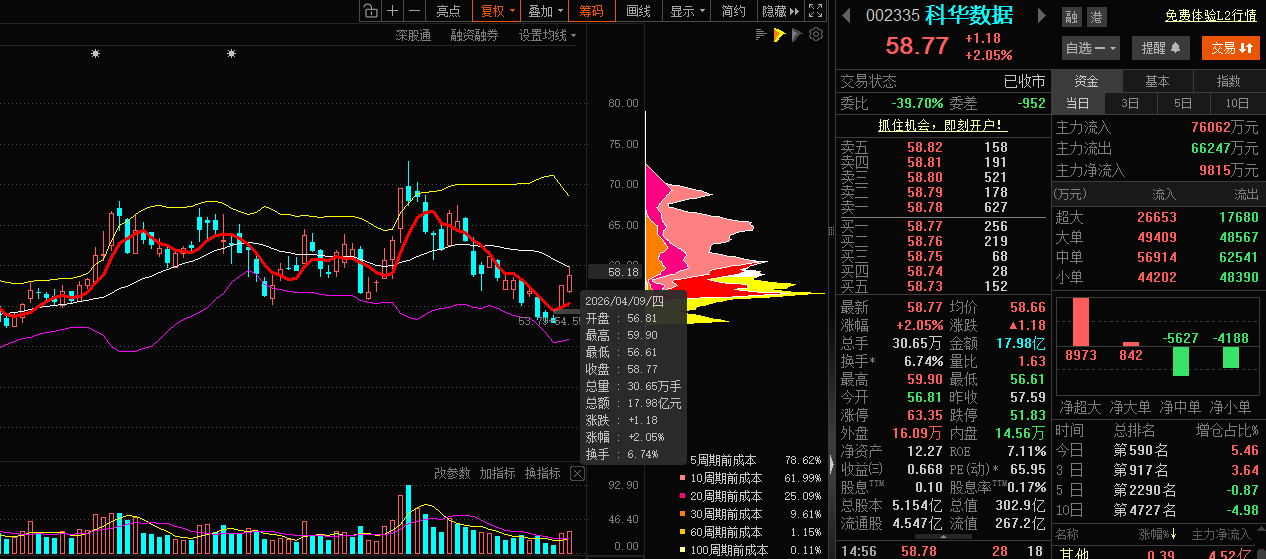Click the unlock padlock icon in chart toolbar
This screenshot has height=559, width=1266.
click(x=371, y=11)
